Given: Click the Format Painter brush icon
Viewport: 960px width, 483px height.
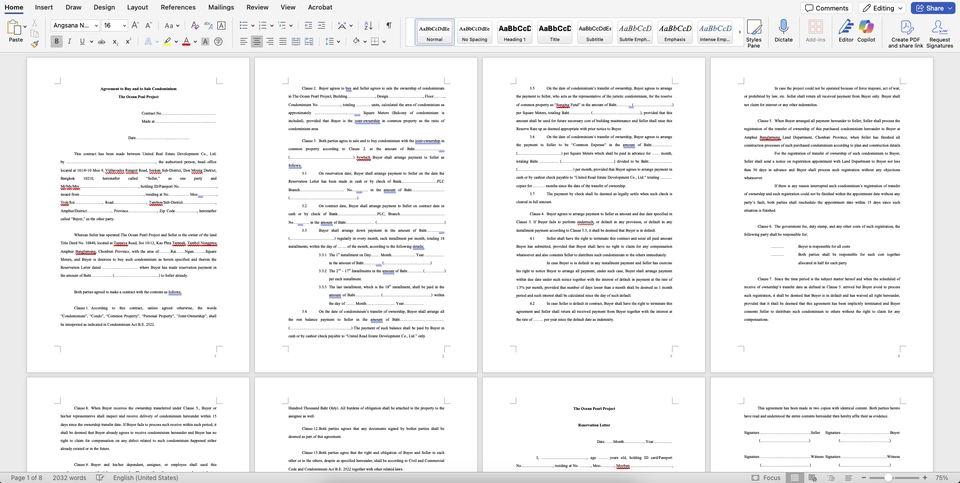Looking at the screenshot, I should point(34,43).
